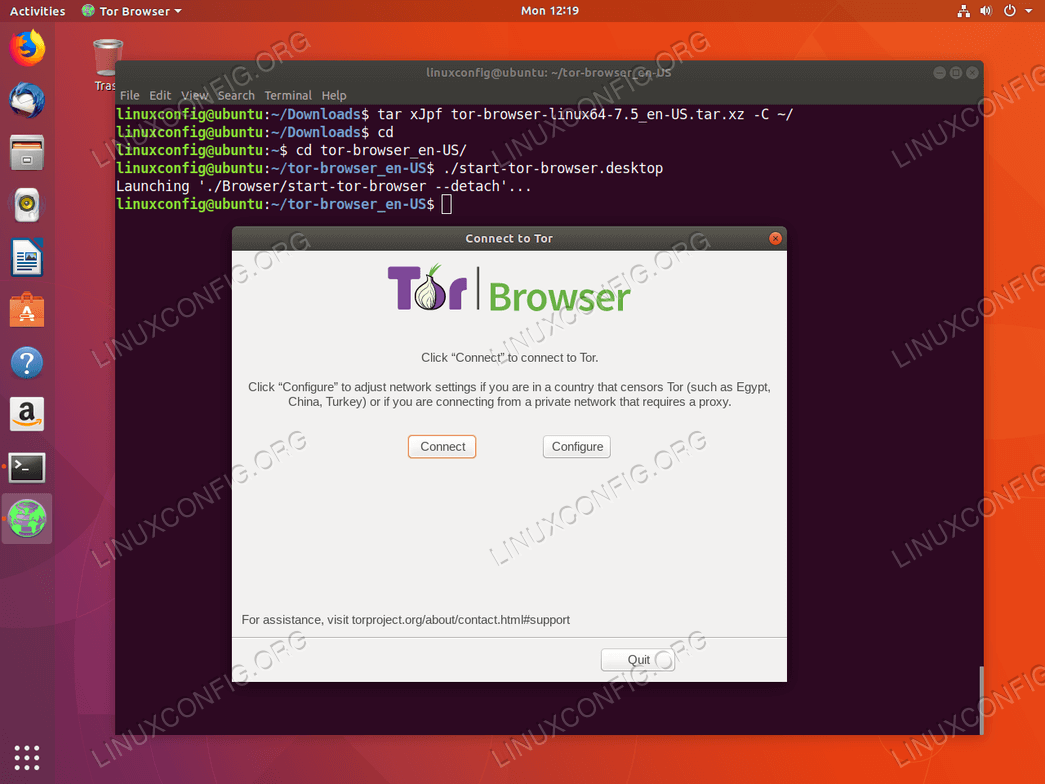Open the View menu in terminal
Image resolution: width=1045 pixels, height=784 pixels.
(195, 95)
